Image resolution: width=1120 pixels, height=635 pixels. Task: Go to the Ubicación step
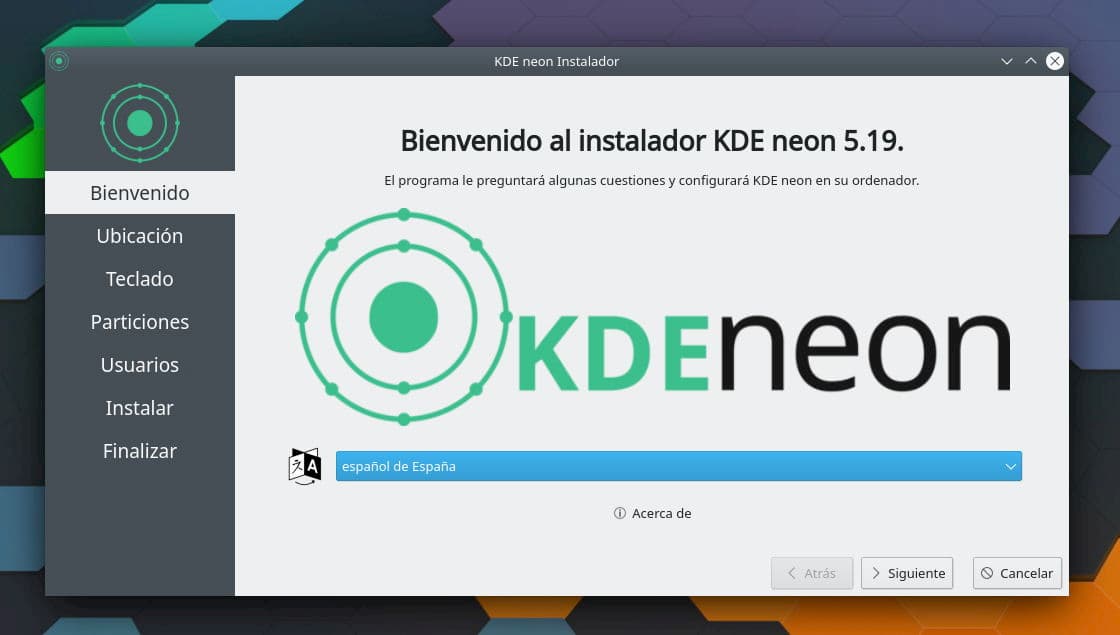140,236
